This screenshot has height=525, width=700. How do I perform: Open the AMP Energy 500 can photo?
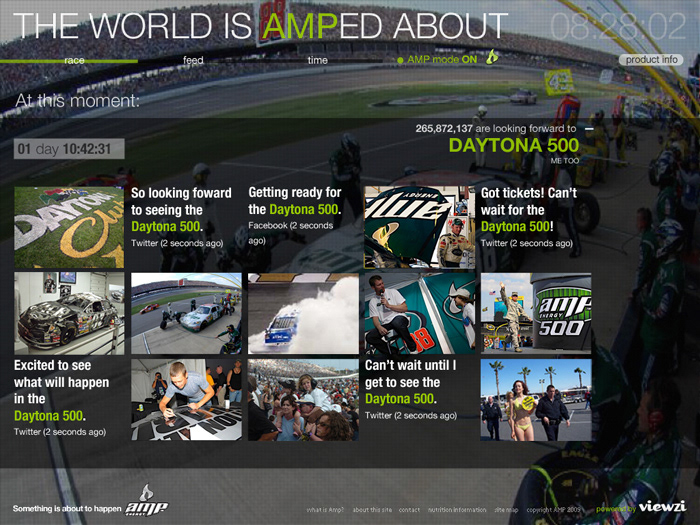pyautogui.click(x=536, y=313)
